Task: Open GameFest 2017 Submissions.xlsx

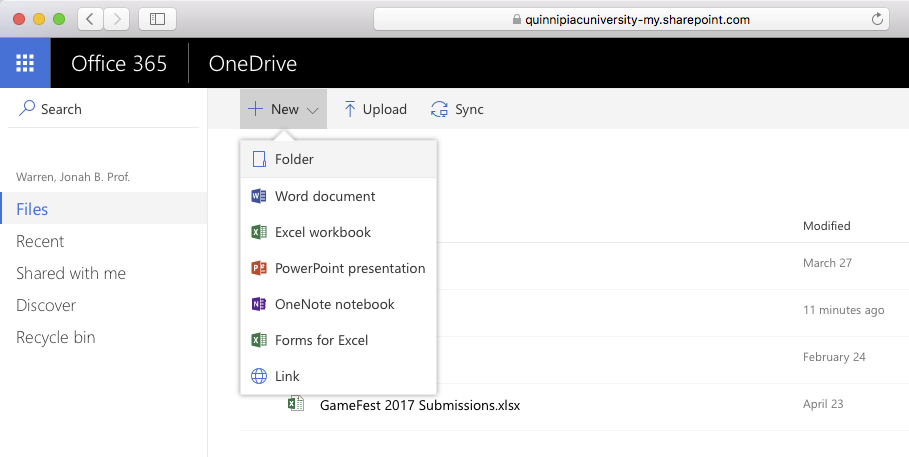Action: [419, 405]
